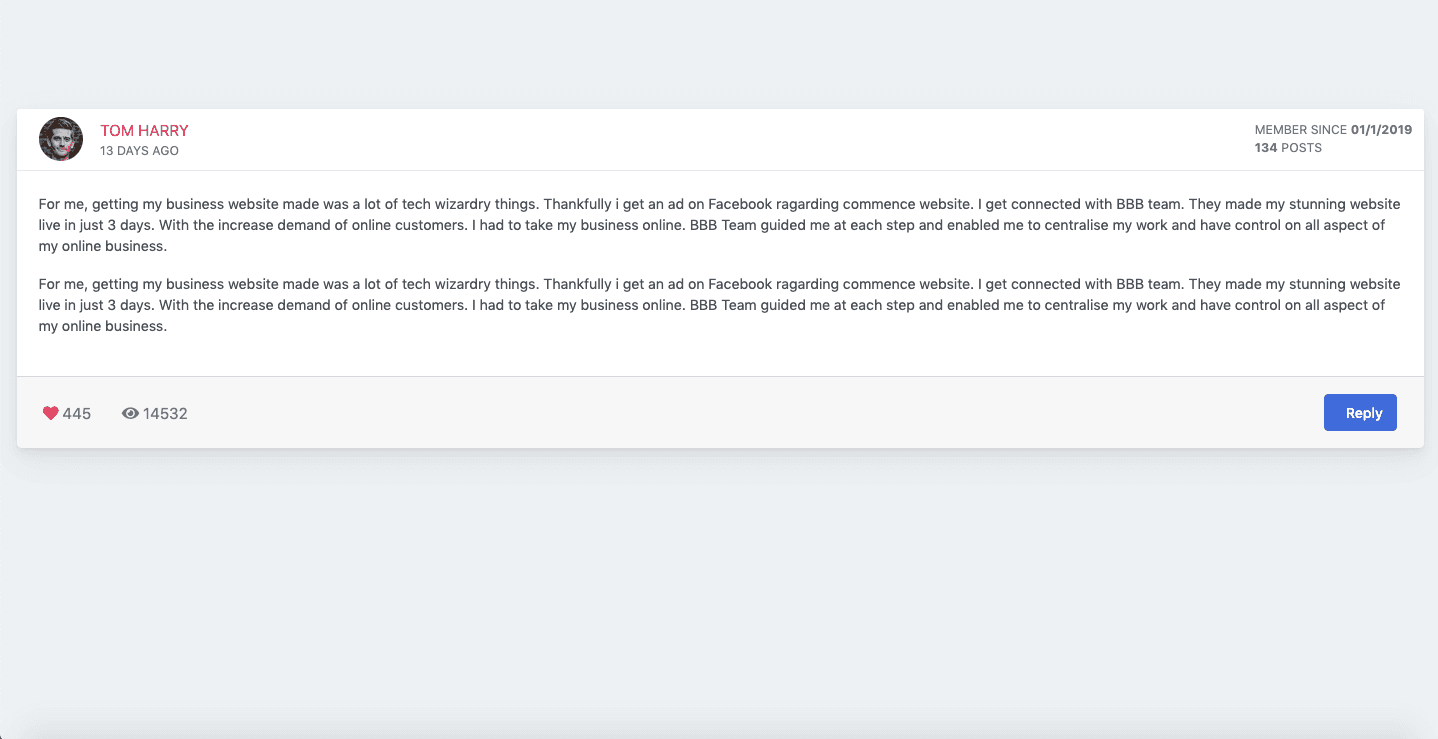
Task: Select the MEMBER SINCE 01/1/2019 text
Action: tap(1333, 129)
